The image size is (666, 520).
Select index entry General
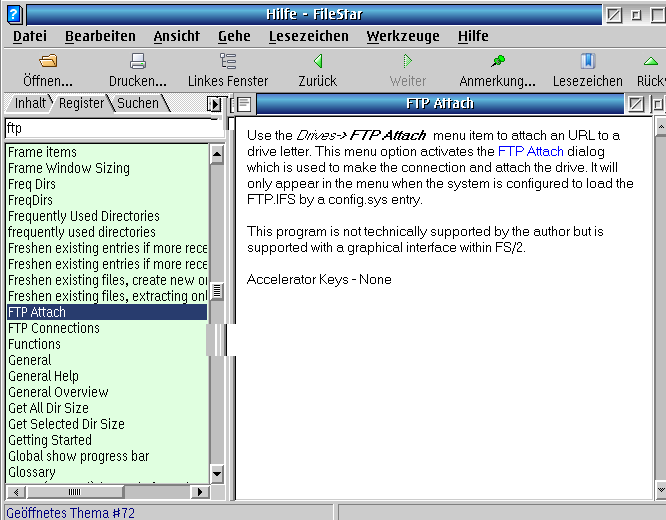[107, 360]
